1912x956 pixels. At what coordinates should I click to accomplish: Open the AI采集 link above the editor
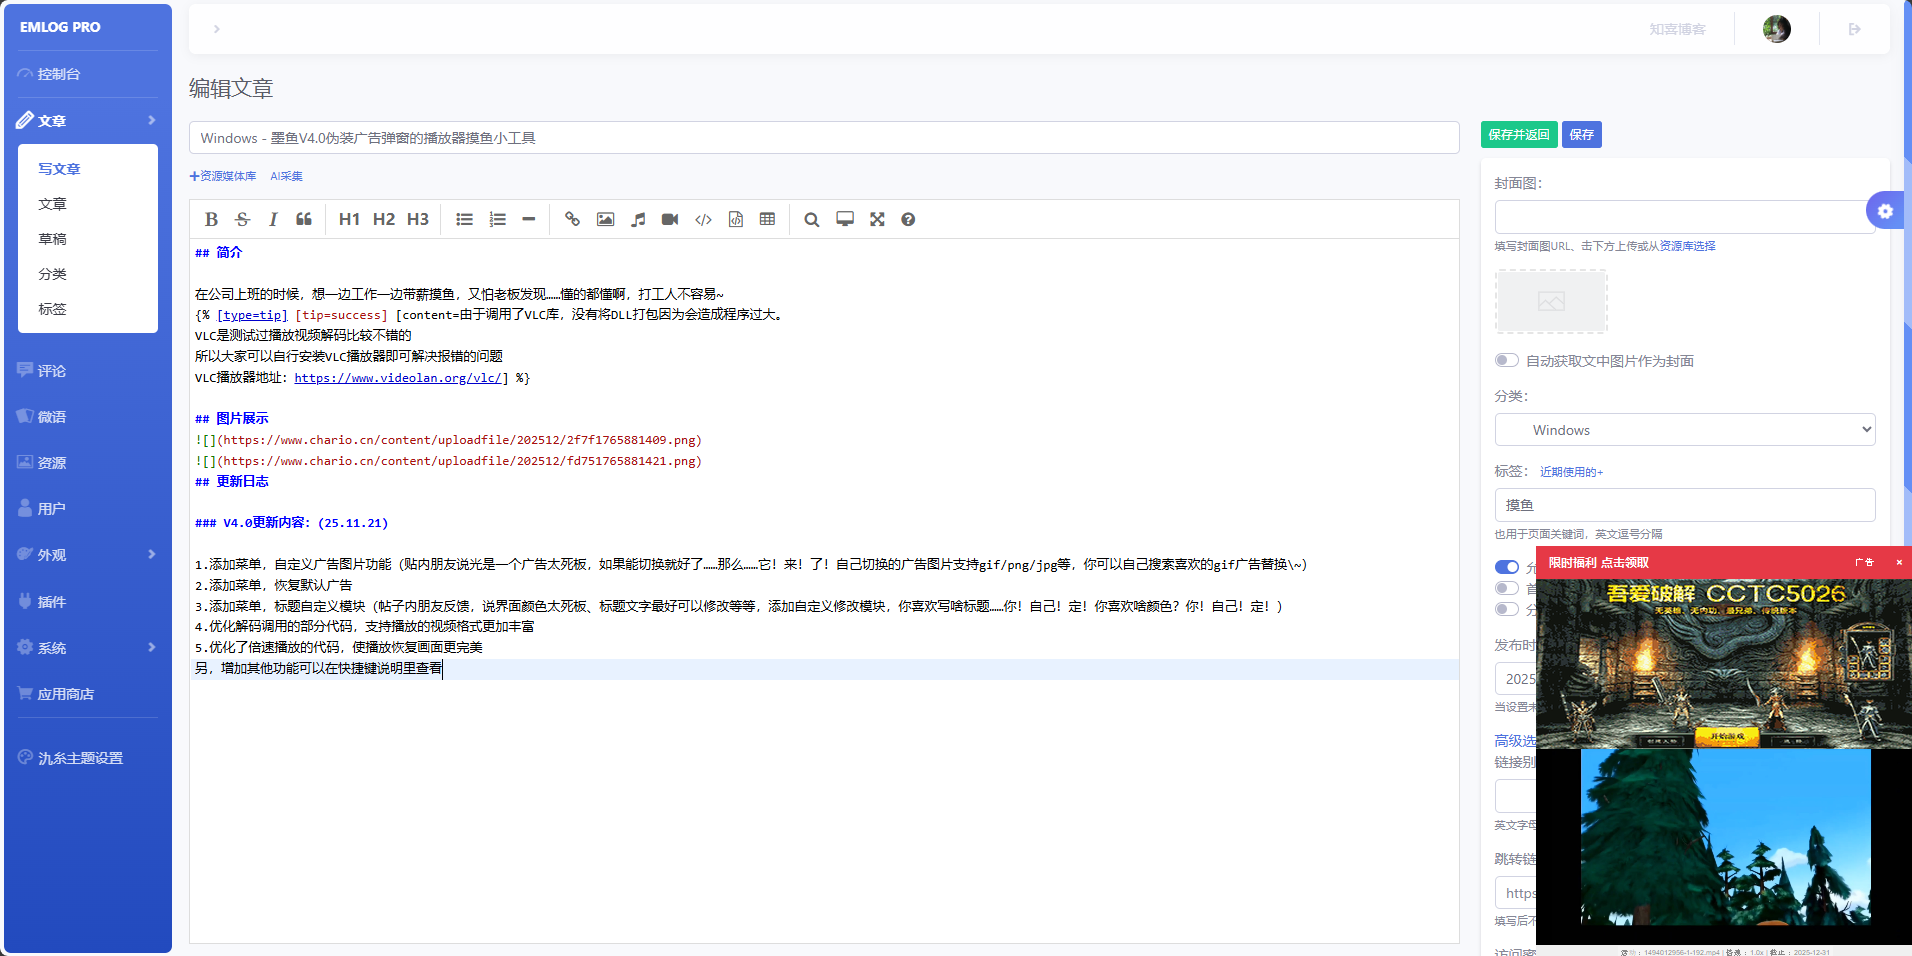(286, 176)
